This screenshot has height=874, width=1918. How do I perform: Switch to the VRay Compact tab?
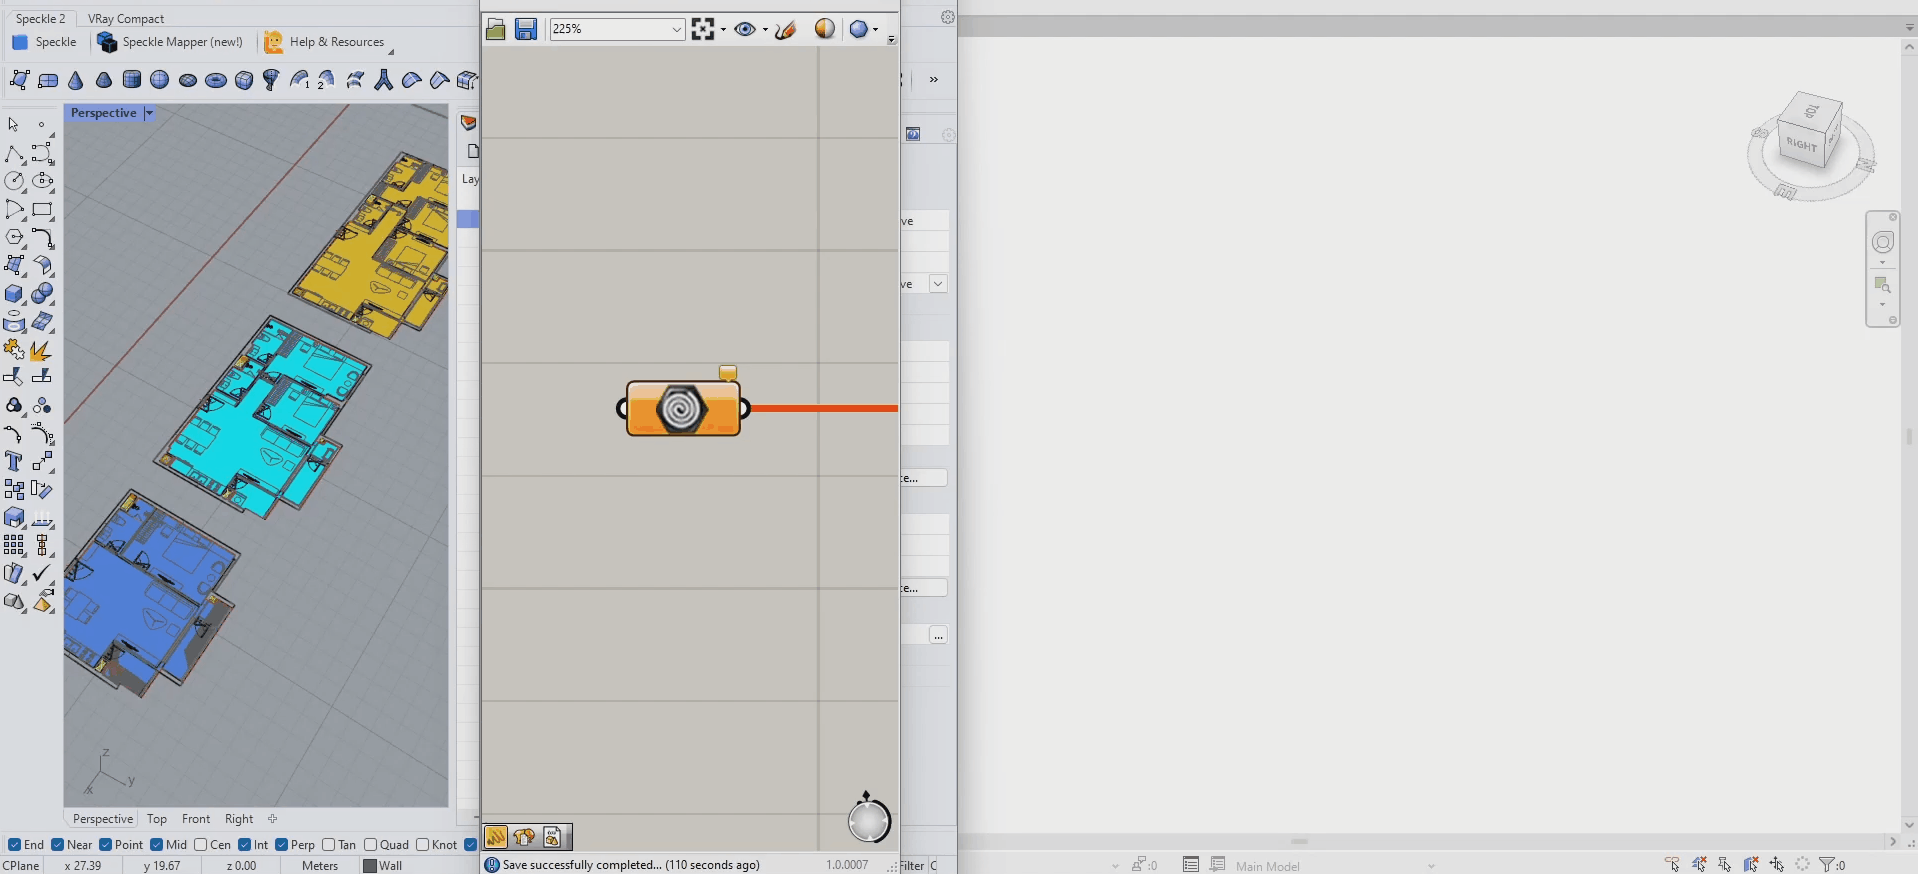(x=126, y=18)
